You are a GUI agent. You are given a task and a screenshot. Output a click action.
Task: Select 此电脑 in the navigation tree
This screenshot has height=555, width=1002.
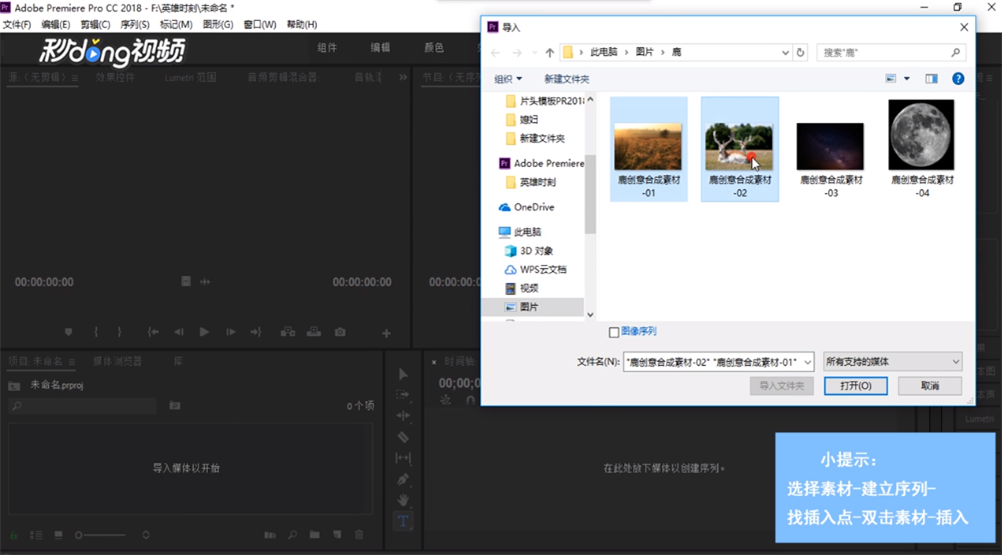pyautogui.click(x=527, y=232)
